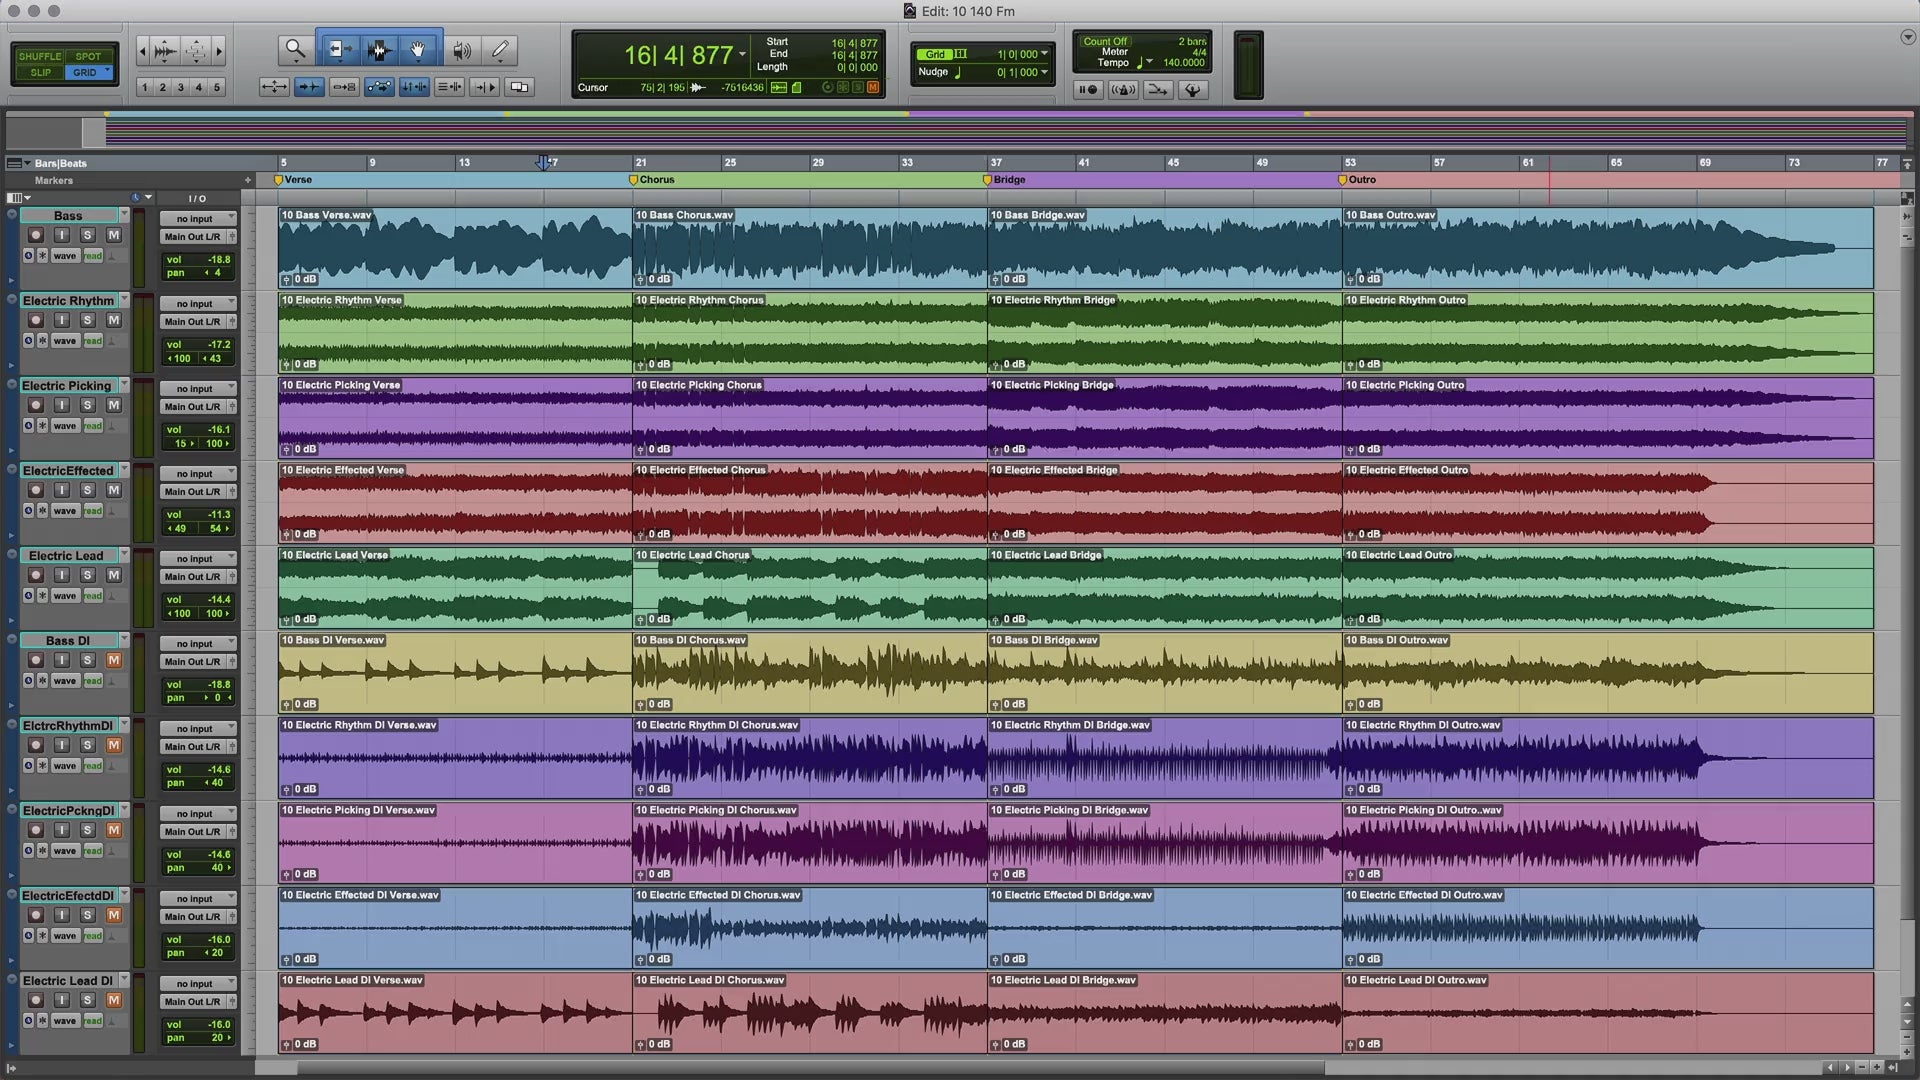Click the horizontal zoom-out left arrow
1920x1080 pixels.
(x=142, y=50)
